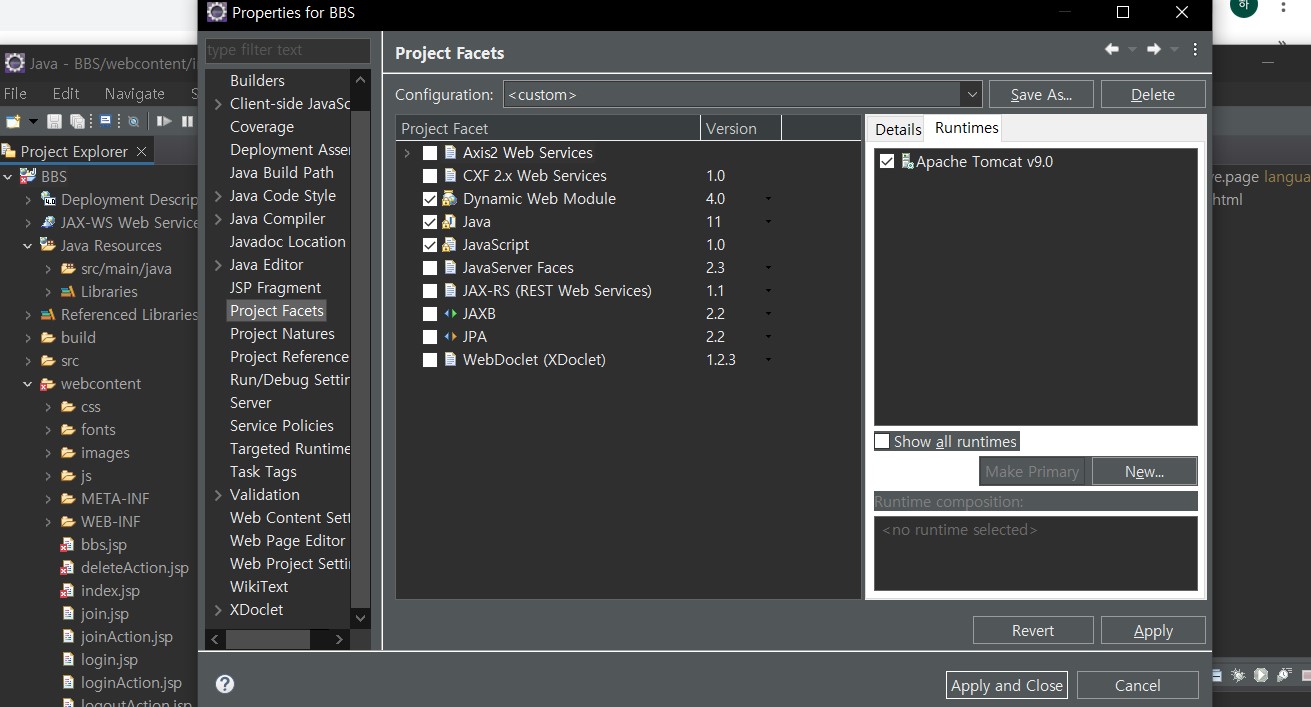Click the forward arrow in Project Facets header
This screenshot has width=1311, height=707.
(x=1153, y=49)
